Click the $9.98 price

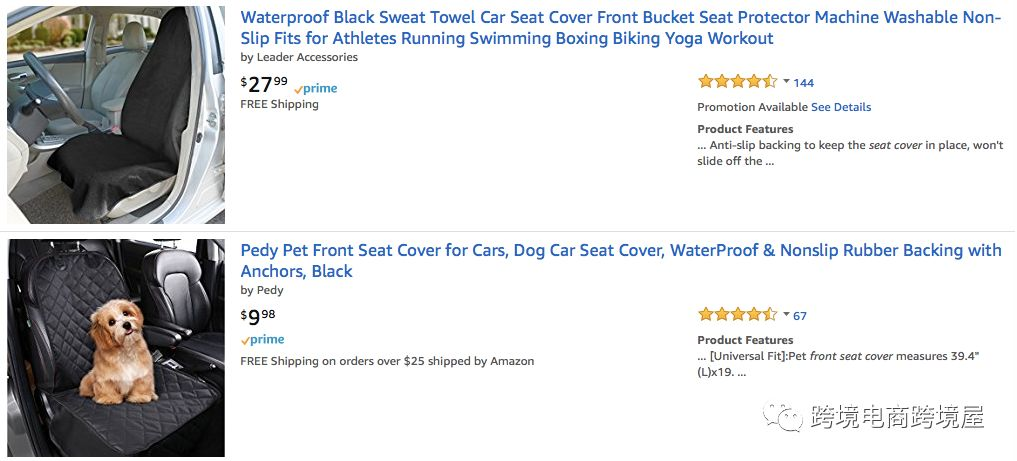point(258,317)
